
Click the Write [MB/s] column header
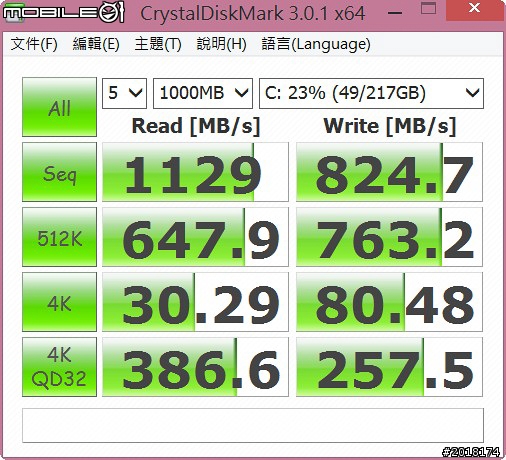click(390, 126)
